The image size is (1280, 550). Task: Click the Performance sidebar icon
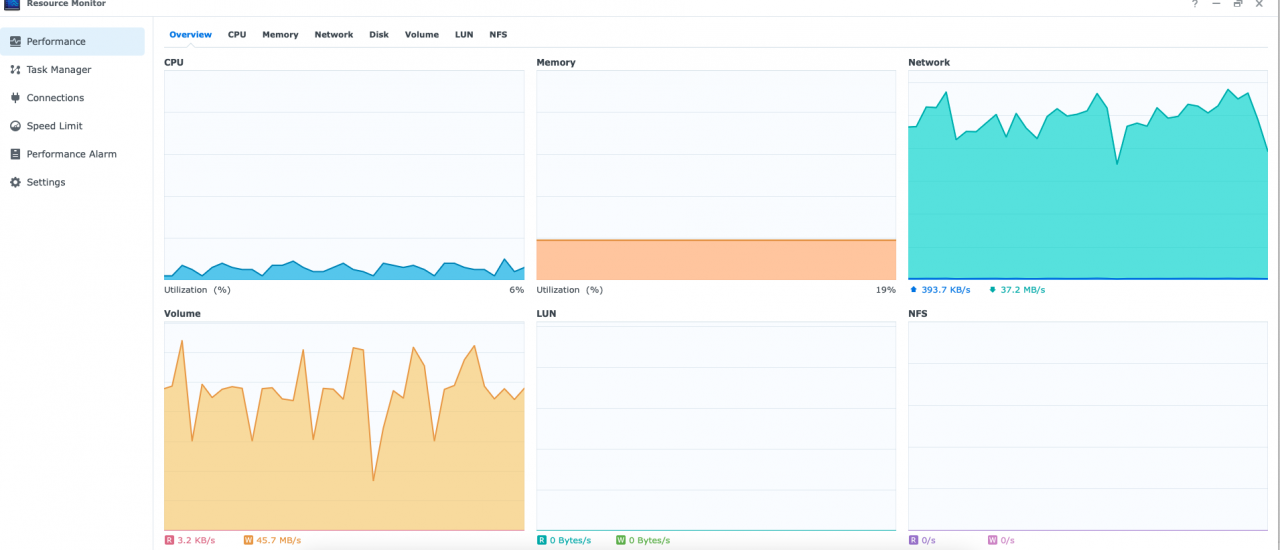click(16, 42)
